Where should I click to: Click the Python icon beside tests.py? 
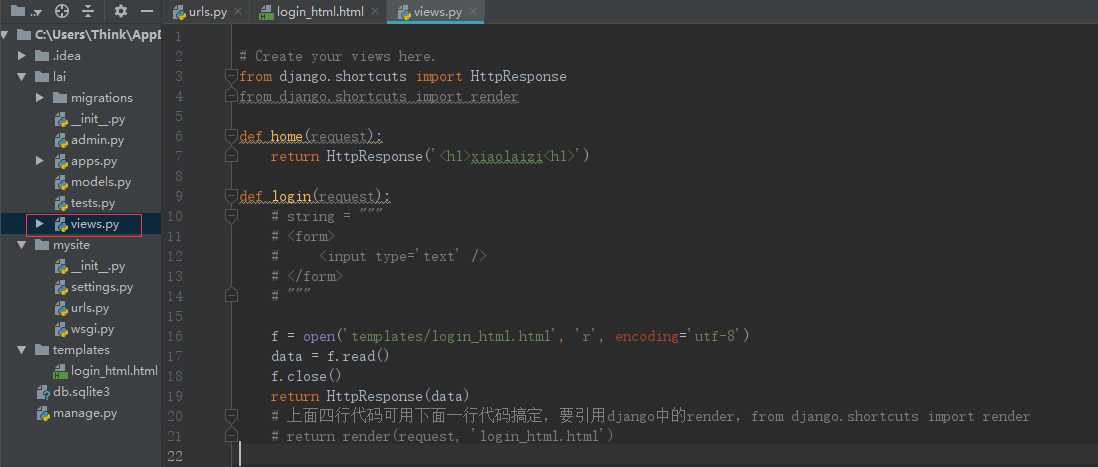[61, 202]
